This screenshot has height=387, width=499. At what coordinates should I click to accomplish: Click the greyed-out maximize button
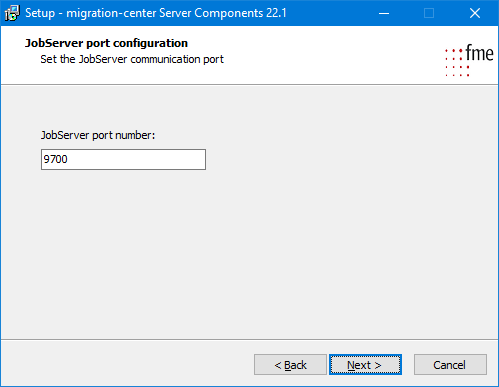[x=429, y=13]
